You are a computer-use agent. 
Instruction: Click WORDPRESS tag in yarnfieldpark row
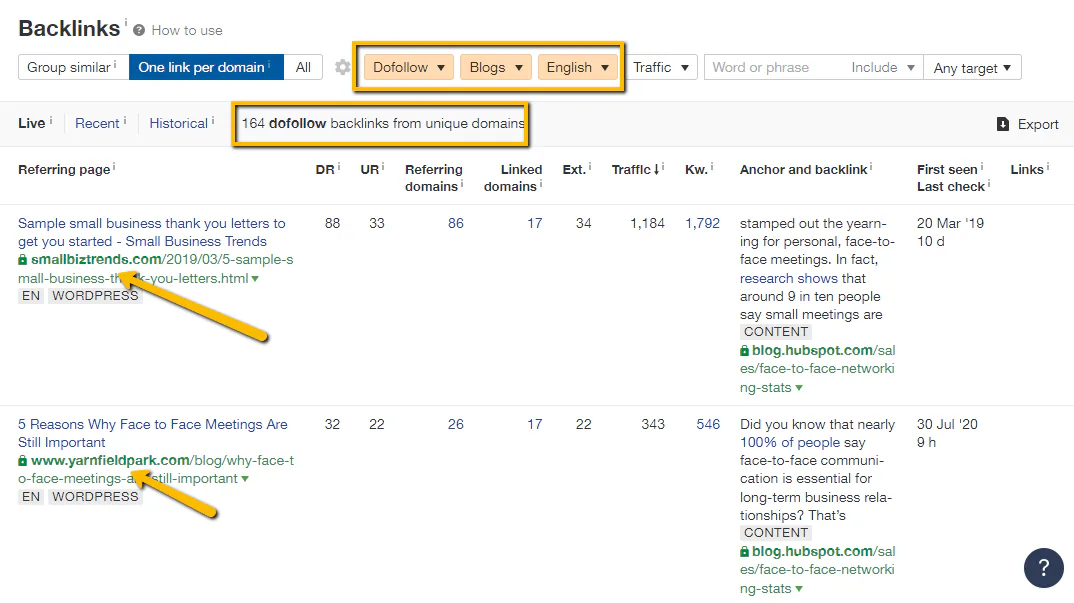pyautogui.click(x=95, y=497)
